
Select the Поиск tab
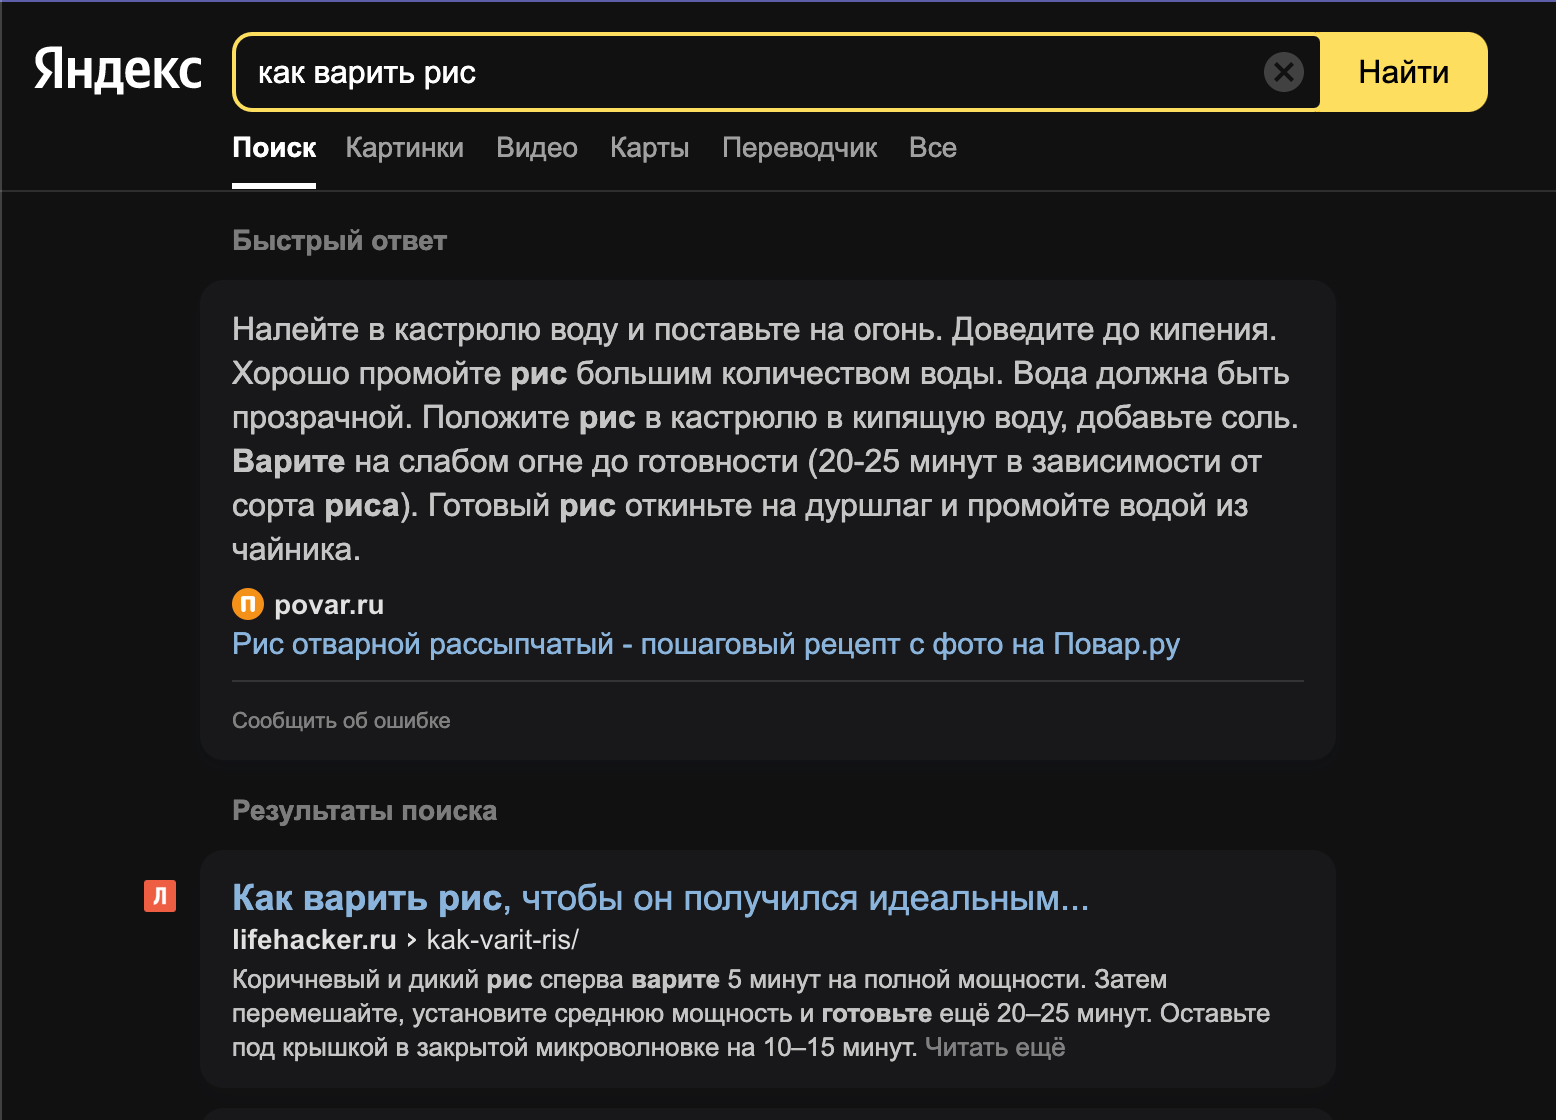[x=274, y=148]
